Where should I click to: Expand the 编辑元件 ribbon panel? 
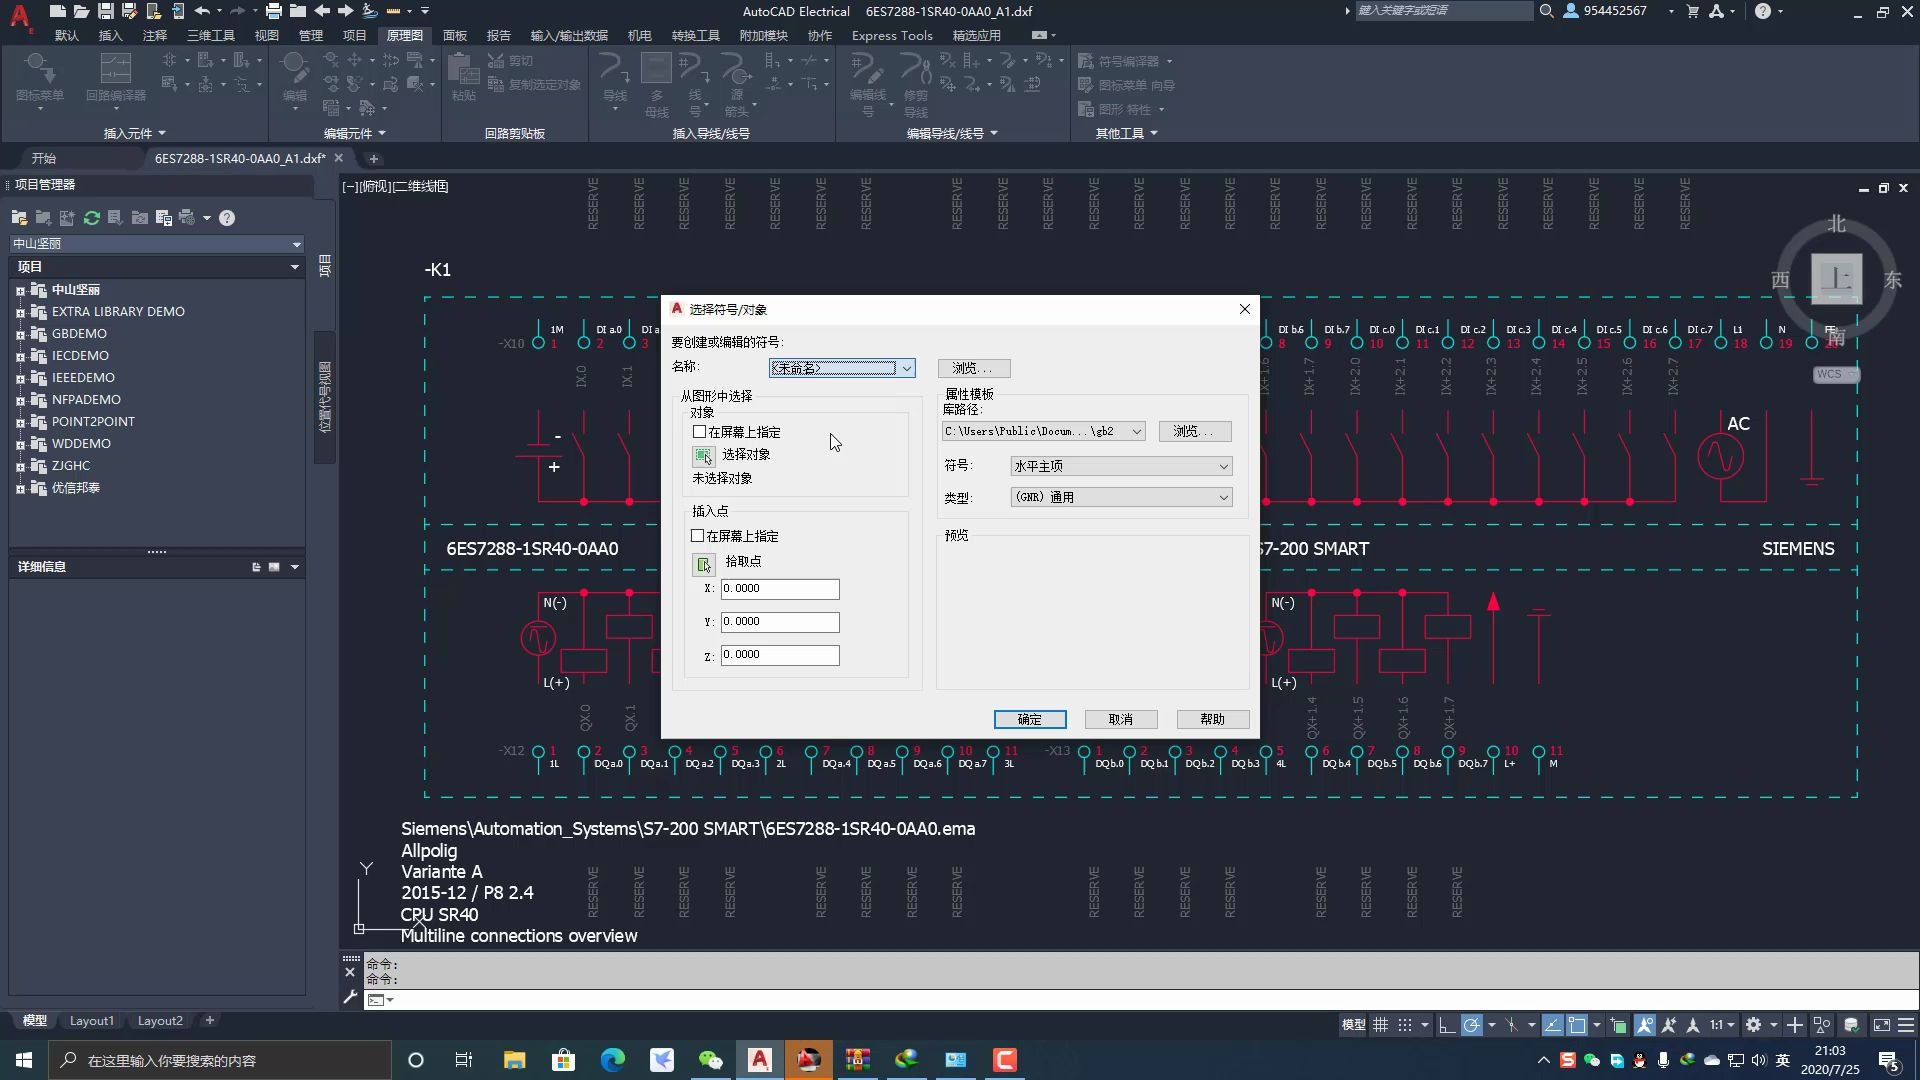click(x=355, y=133)
